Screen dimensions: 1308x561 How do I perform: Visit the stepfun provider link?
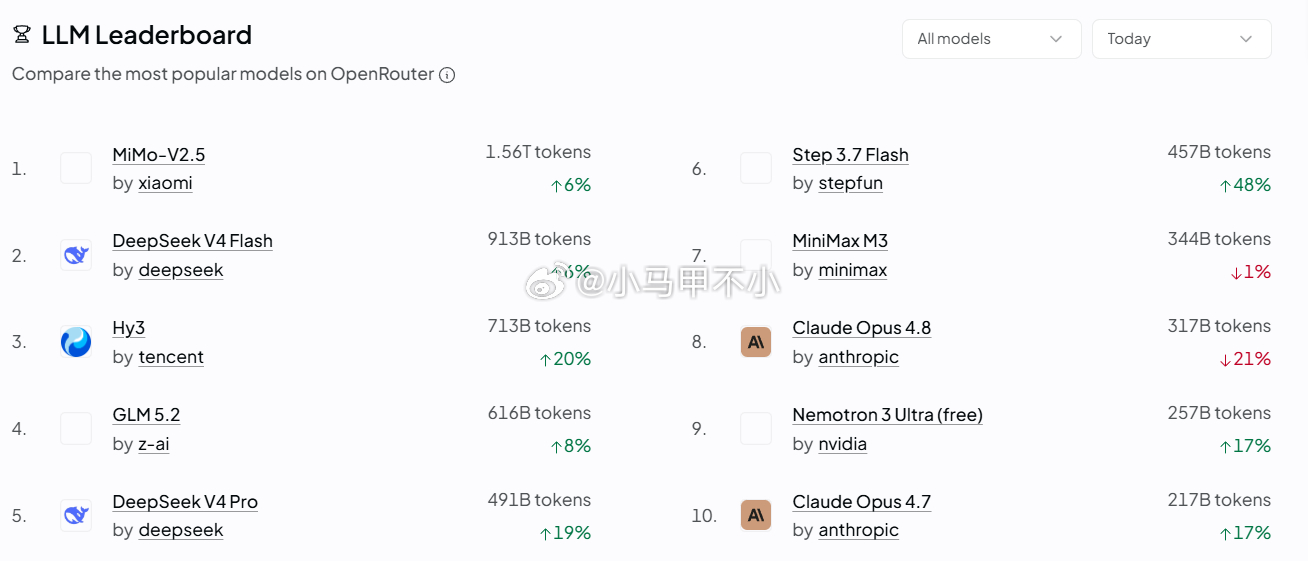coord(851,183)
